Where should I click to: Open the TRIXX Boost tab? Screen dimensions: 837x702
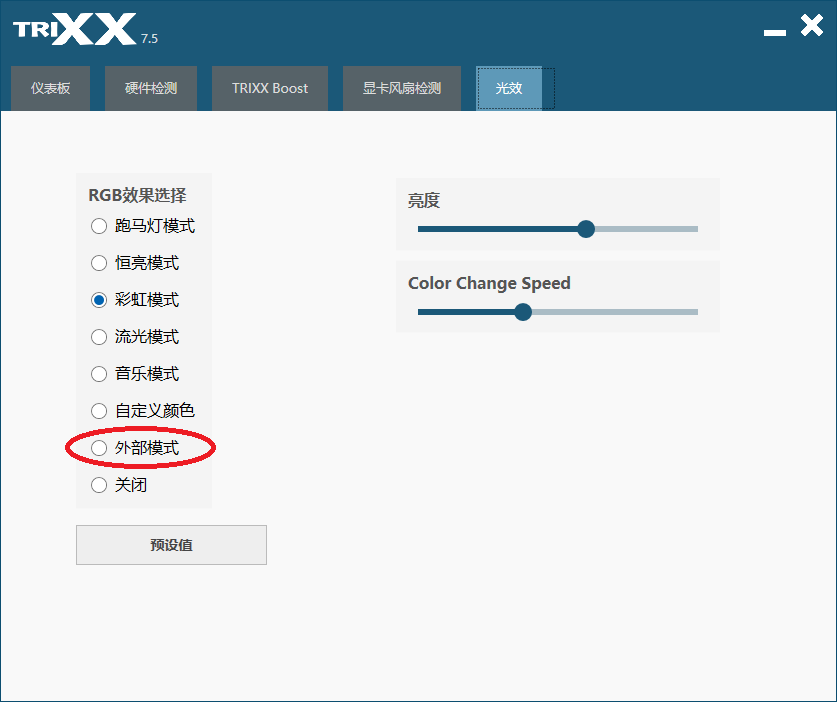pos(270,88)
